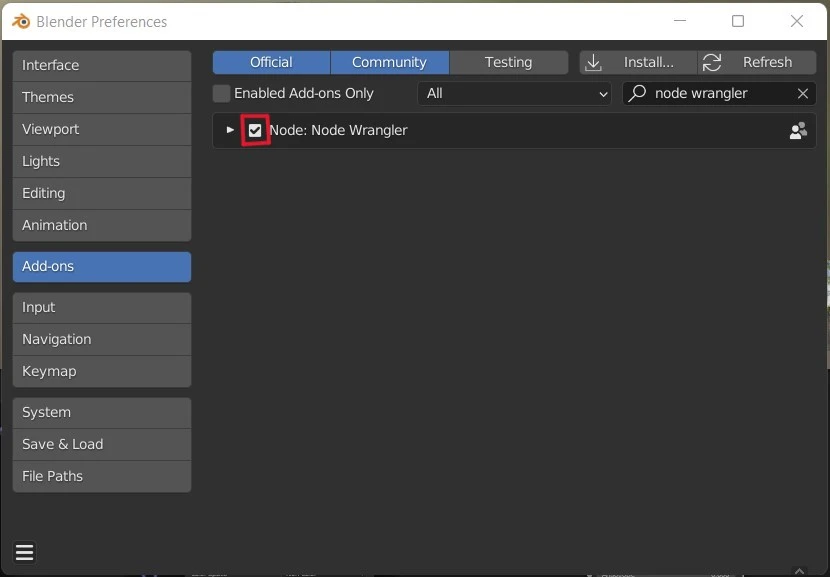Go to the Lights preferences section
The height and width of the screenshot is (577, 830).
(x=102, y=161)
